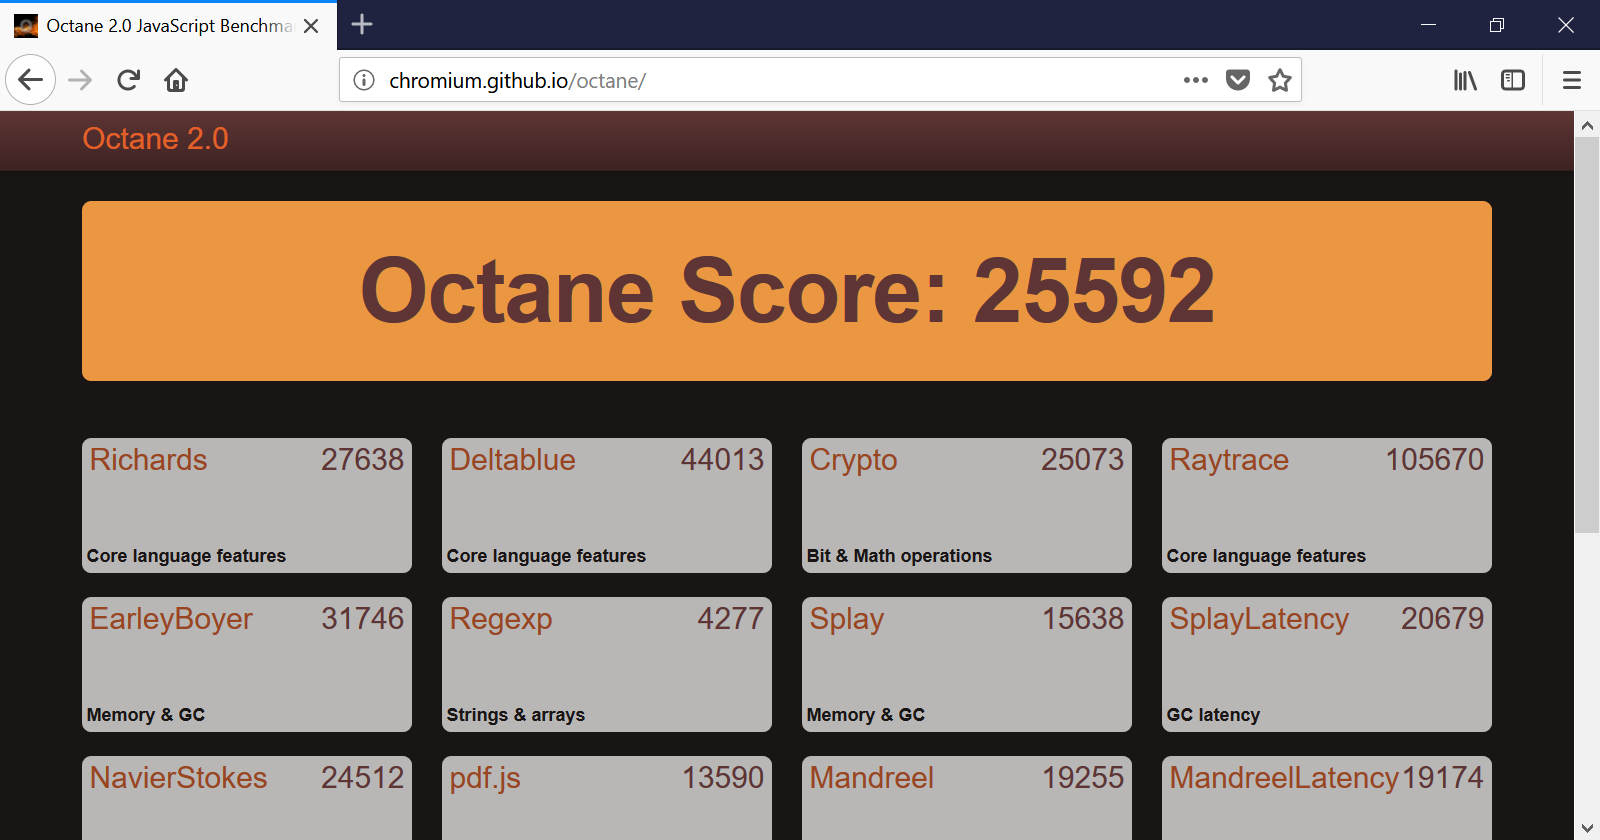Reload the Octane page

(128, 80)
